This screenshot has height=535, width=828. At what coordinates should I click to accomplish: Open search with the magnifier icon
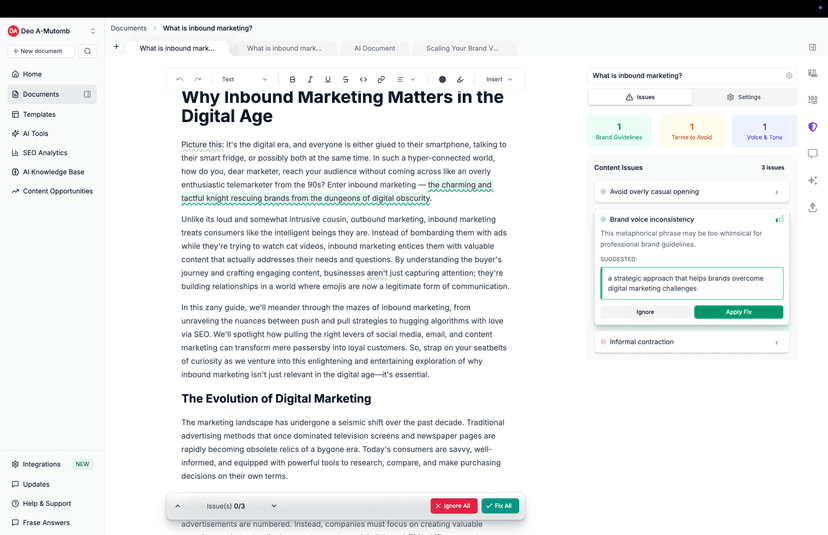(x=88, y=51)
